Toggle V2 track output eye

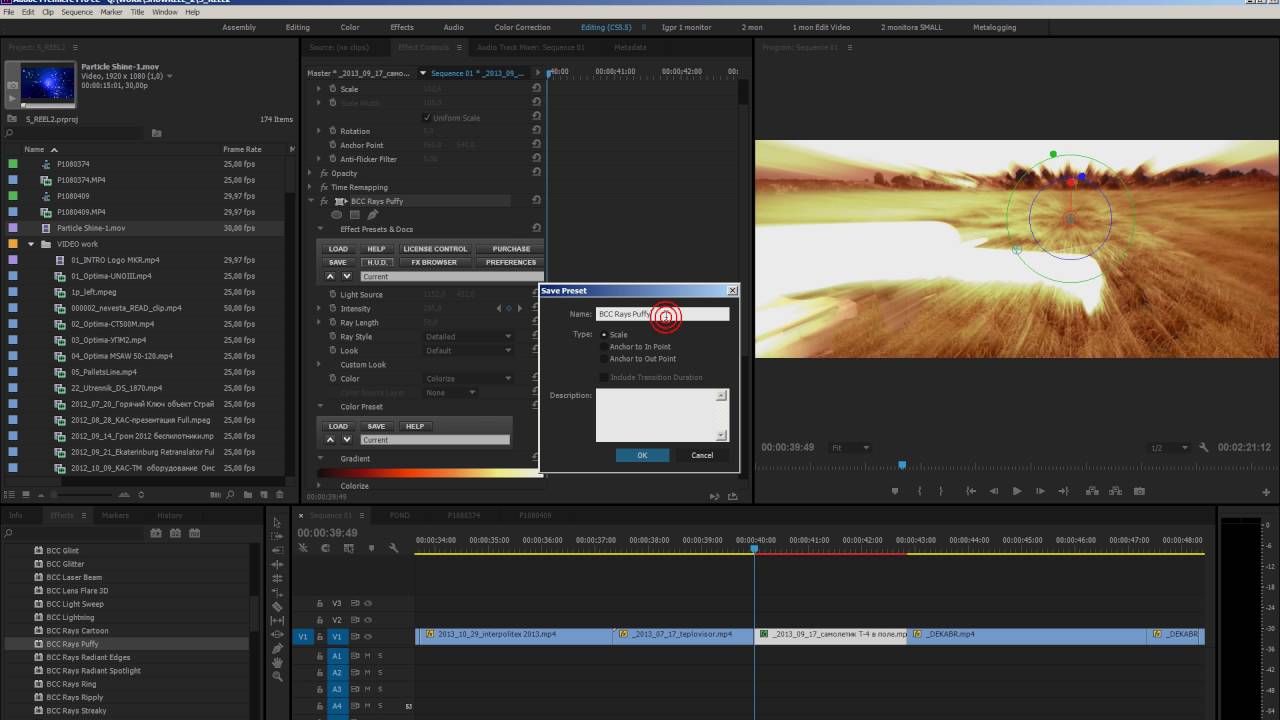[368, 620]
